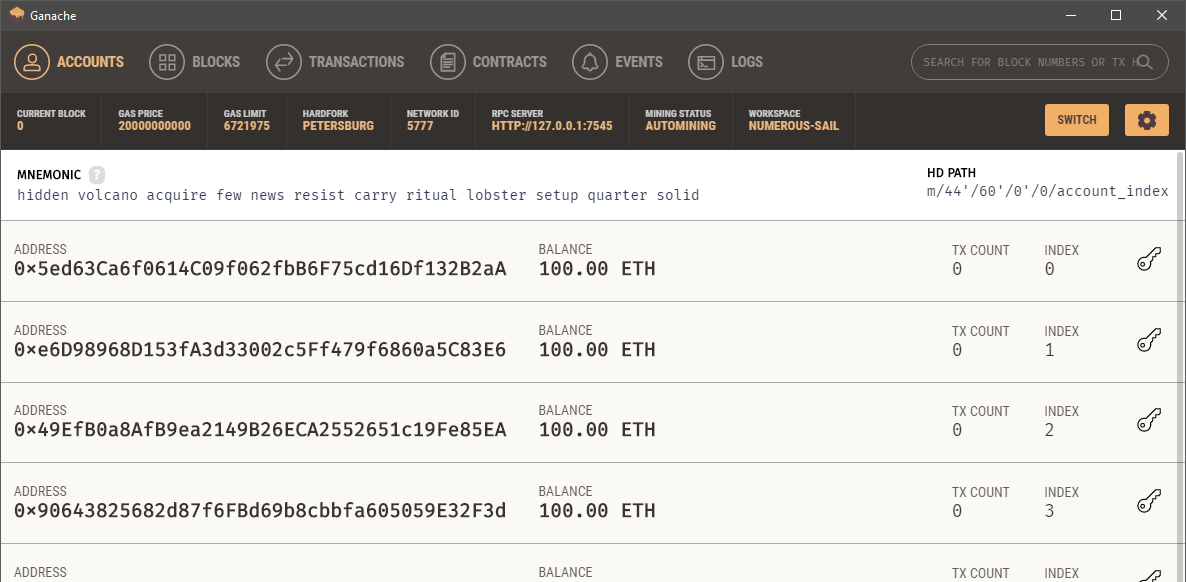Click the RPC server HTTP://127.0.0.1:7545 value
Image resolution: width=1186 pixels, height=582 pixels.
point(552,126)
